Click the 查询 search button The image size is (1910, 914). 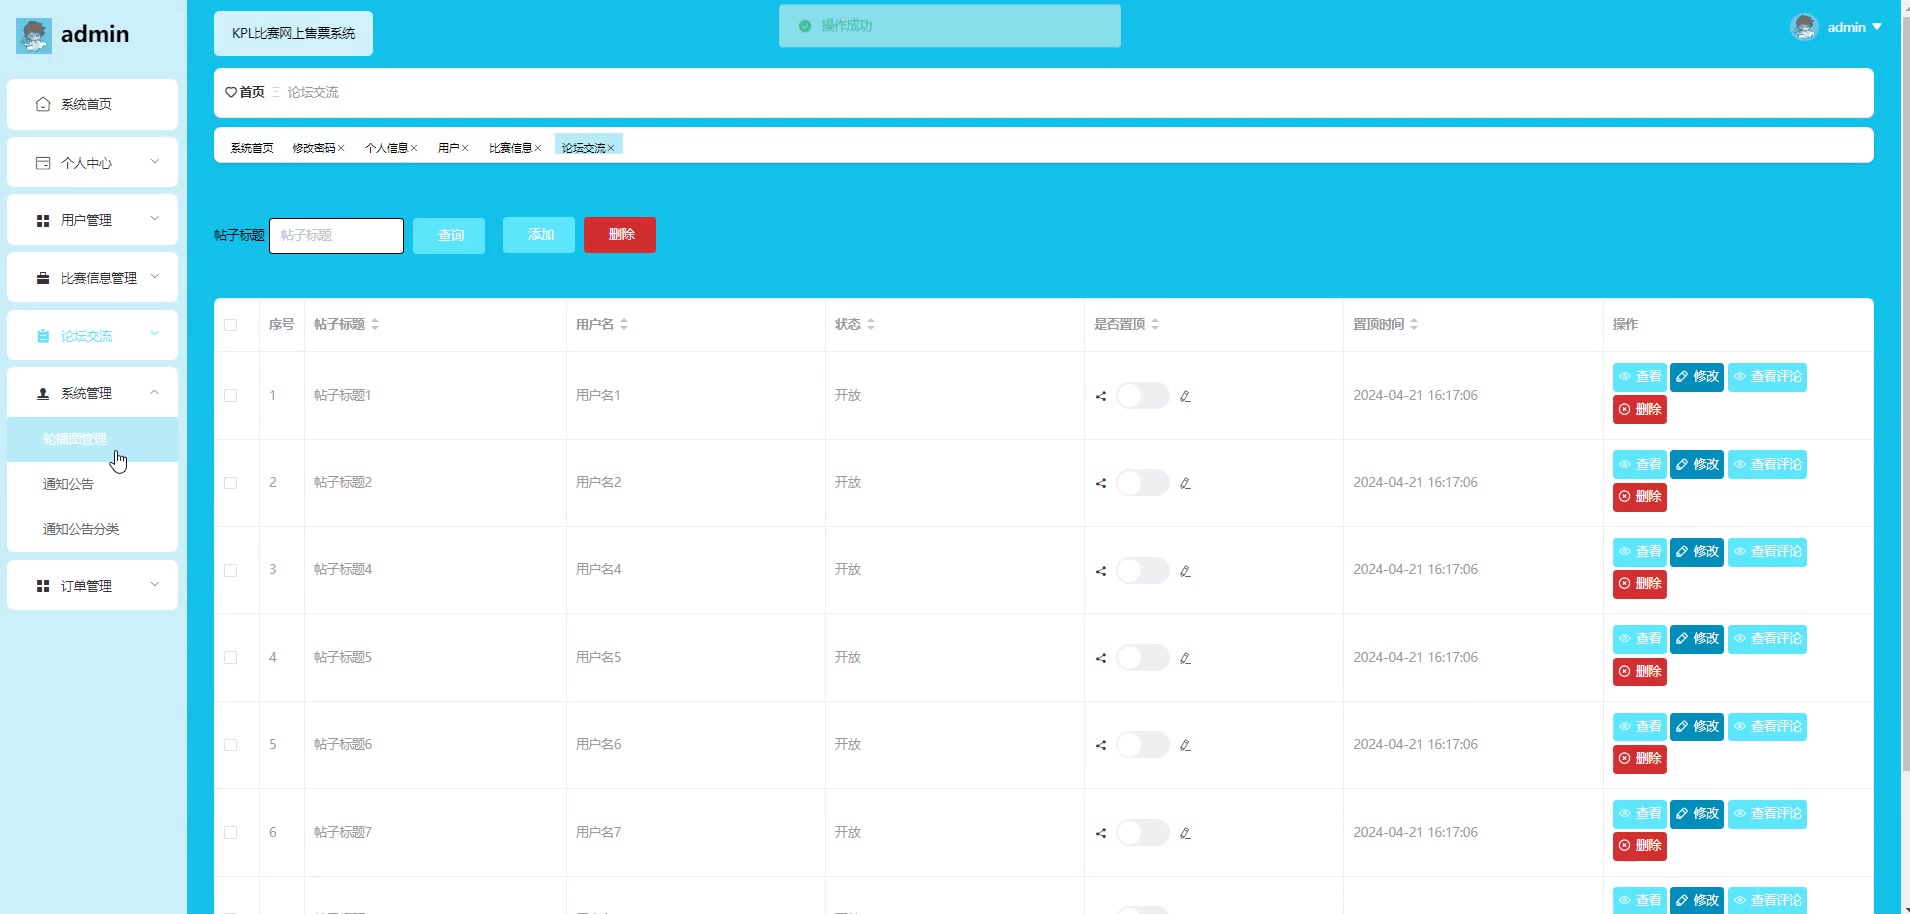click(449, 236)
